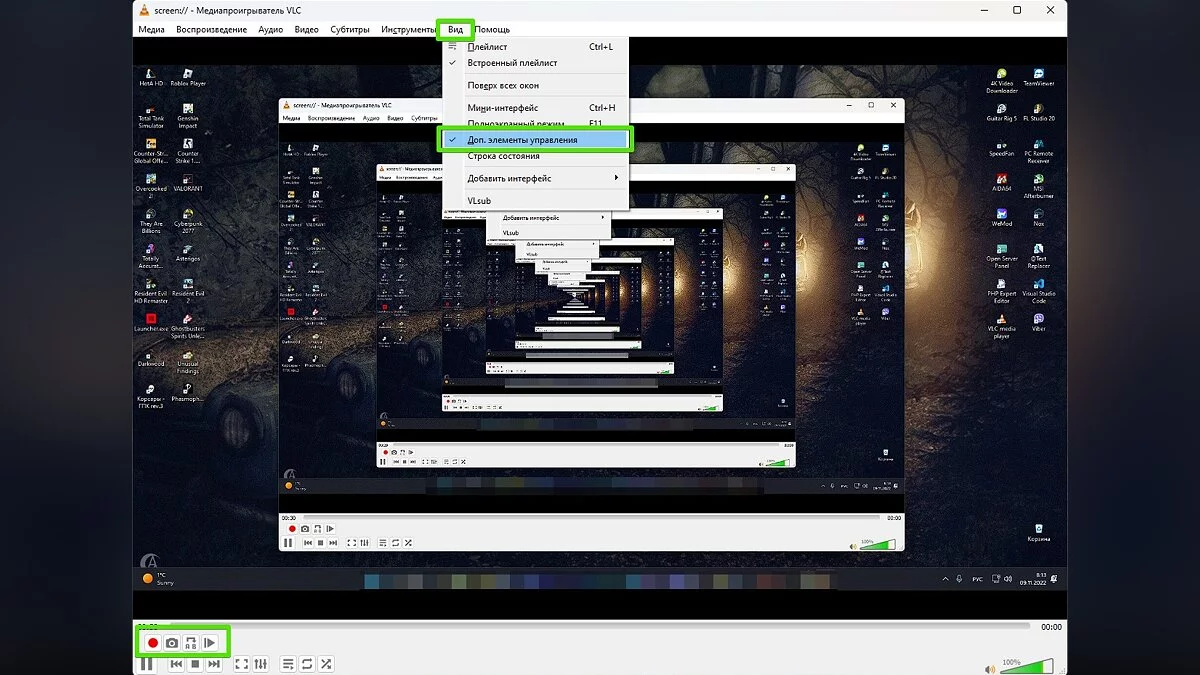Click the VLC cone icon in title bar

click(x=143, y=9)
